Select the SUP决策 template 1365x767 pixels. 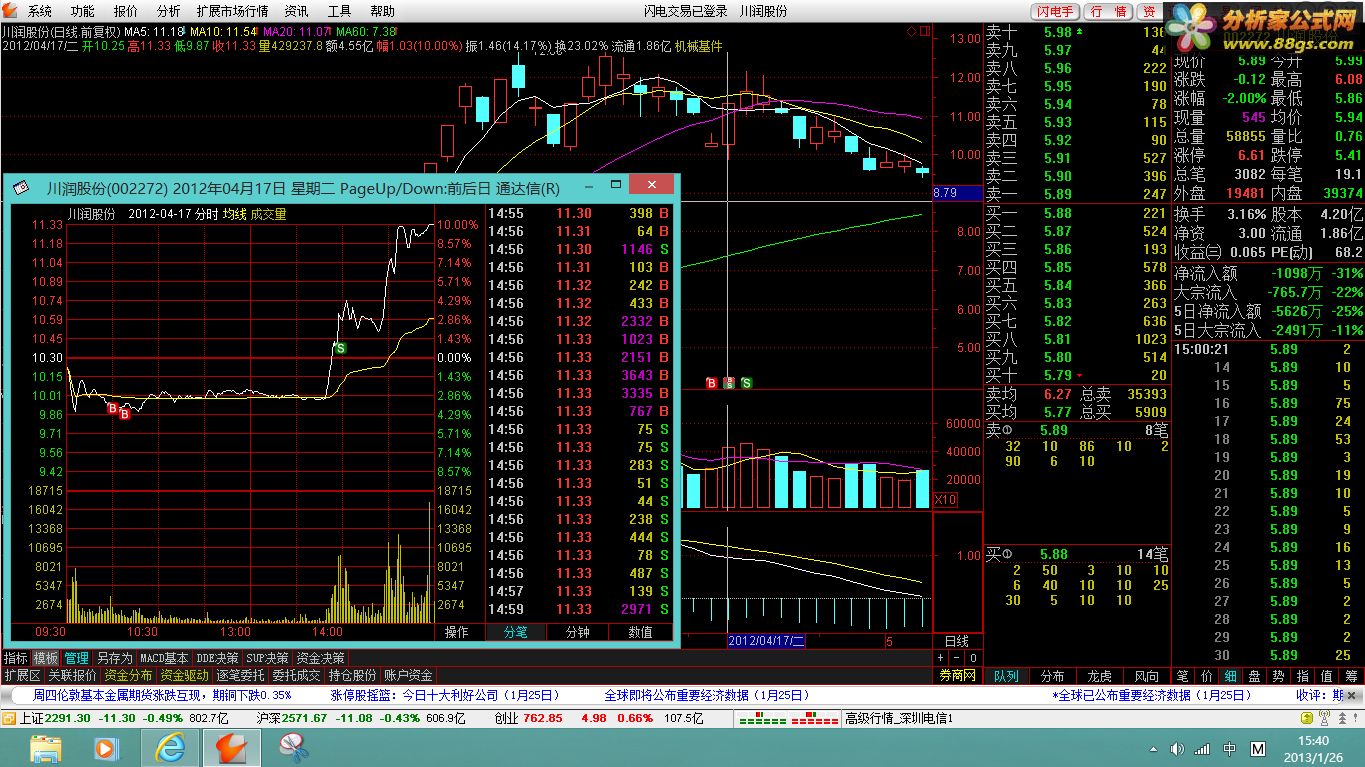[x=268, y=658]
